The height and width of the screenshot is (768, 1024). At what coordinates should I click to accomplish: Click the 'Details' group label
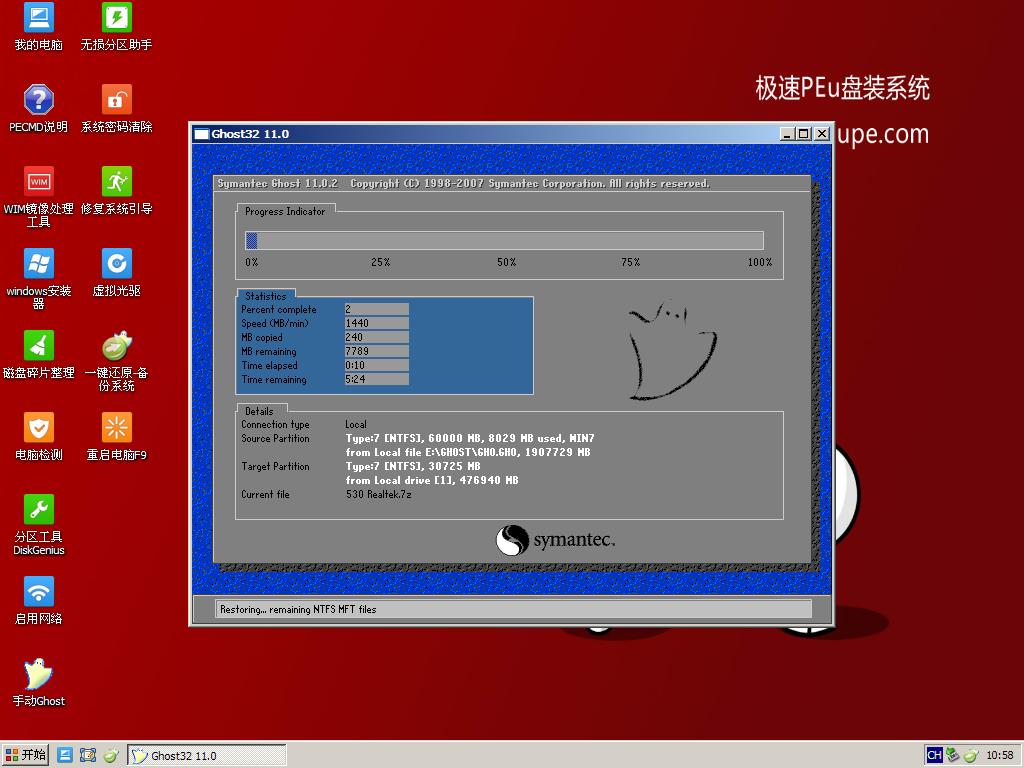[x=259, y=411]
